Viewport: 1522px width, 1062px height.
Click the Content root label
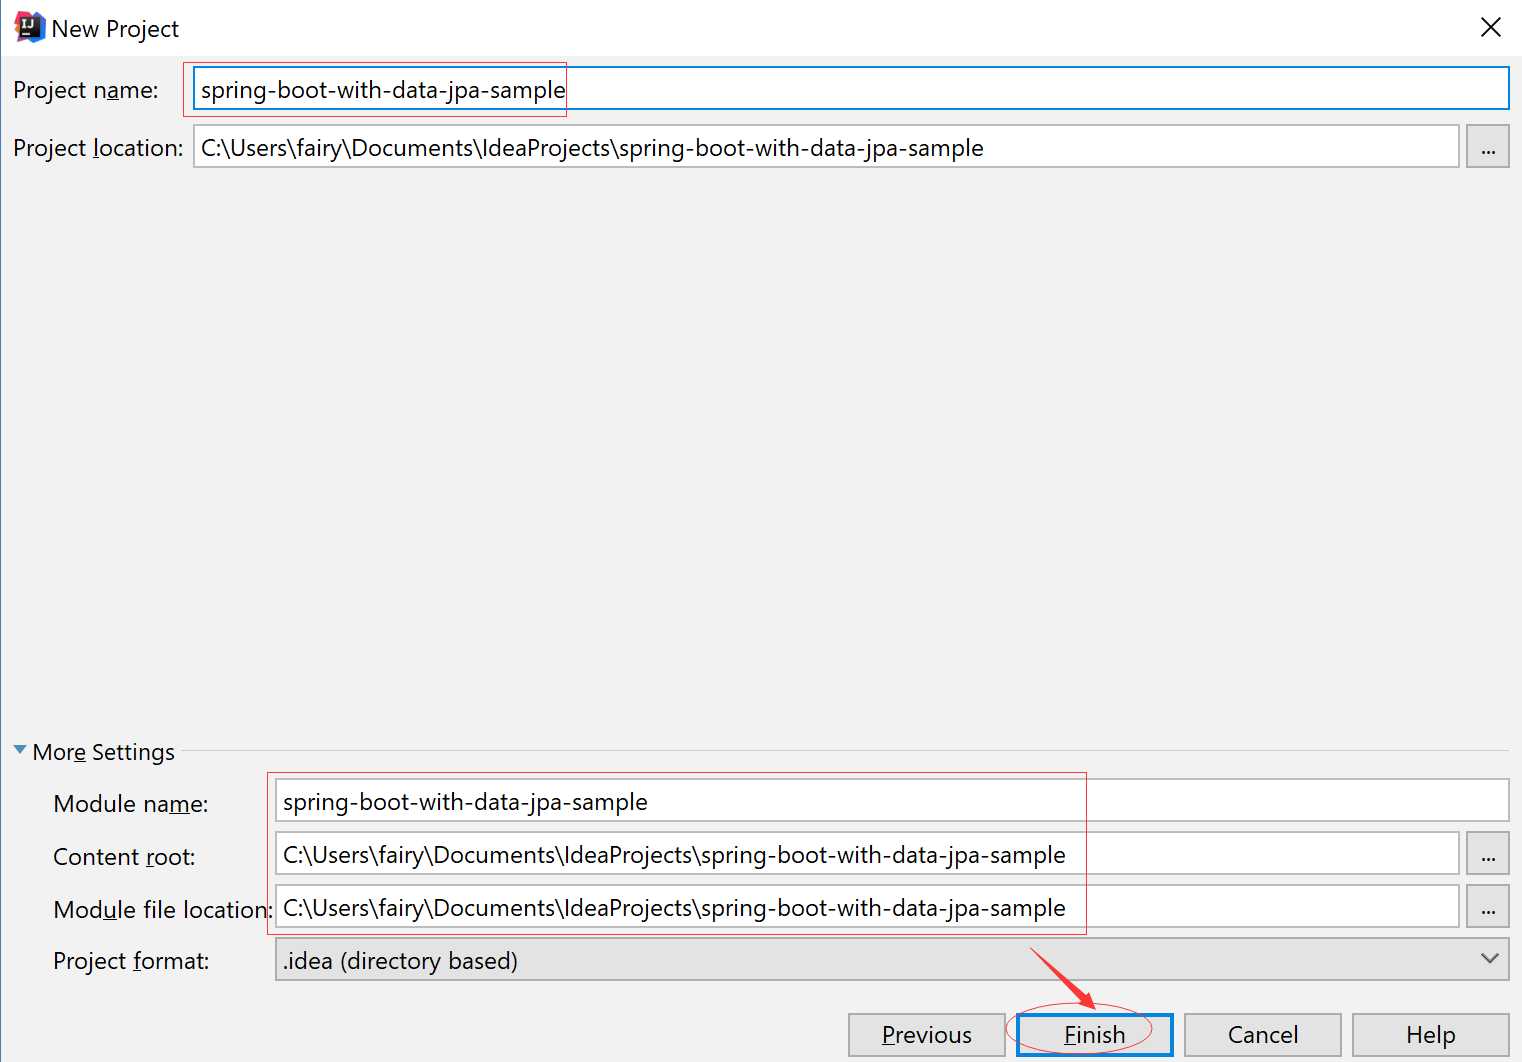click(124, 857)
